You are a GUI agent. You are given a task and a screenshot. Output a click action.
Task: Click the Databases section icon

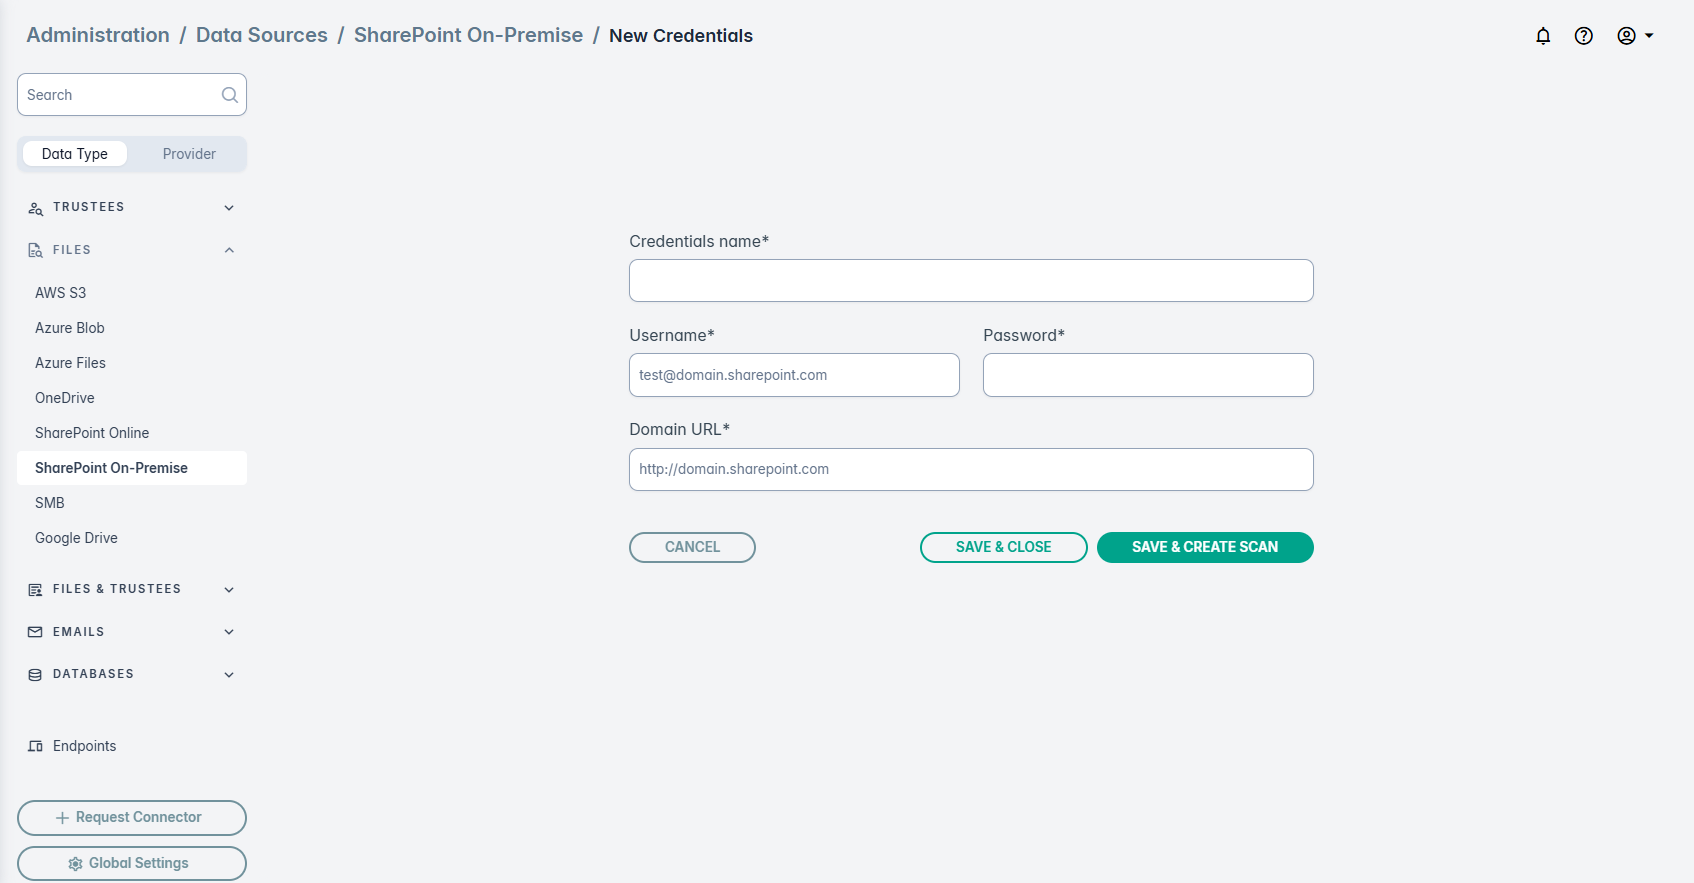click(x=36, y=675)
